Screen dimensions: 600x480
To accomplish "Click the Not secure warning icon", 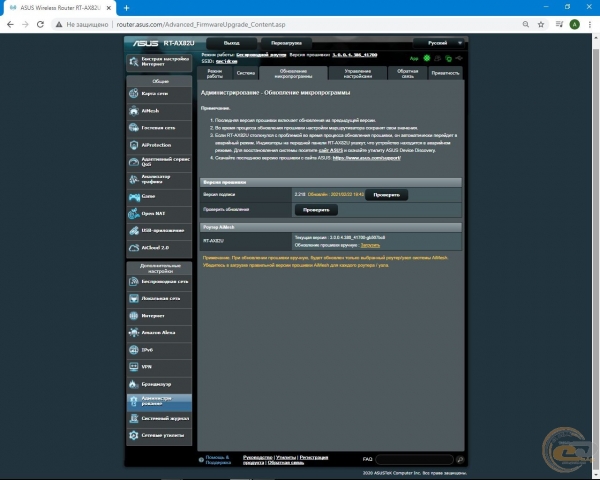I will 59,24.
